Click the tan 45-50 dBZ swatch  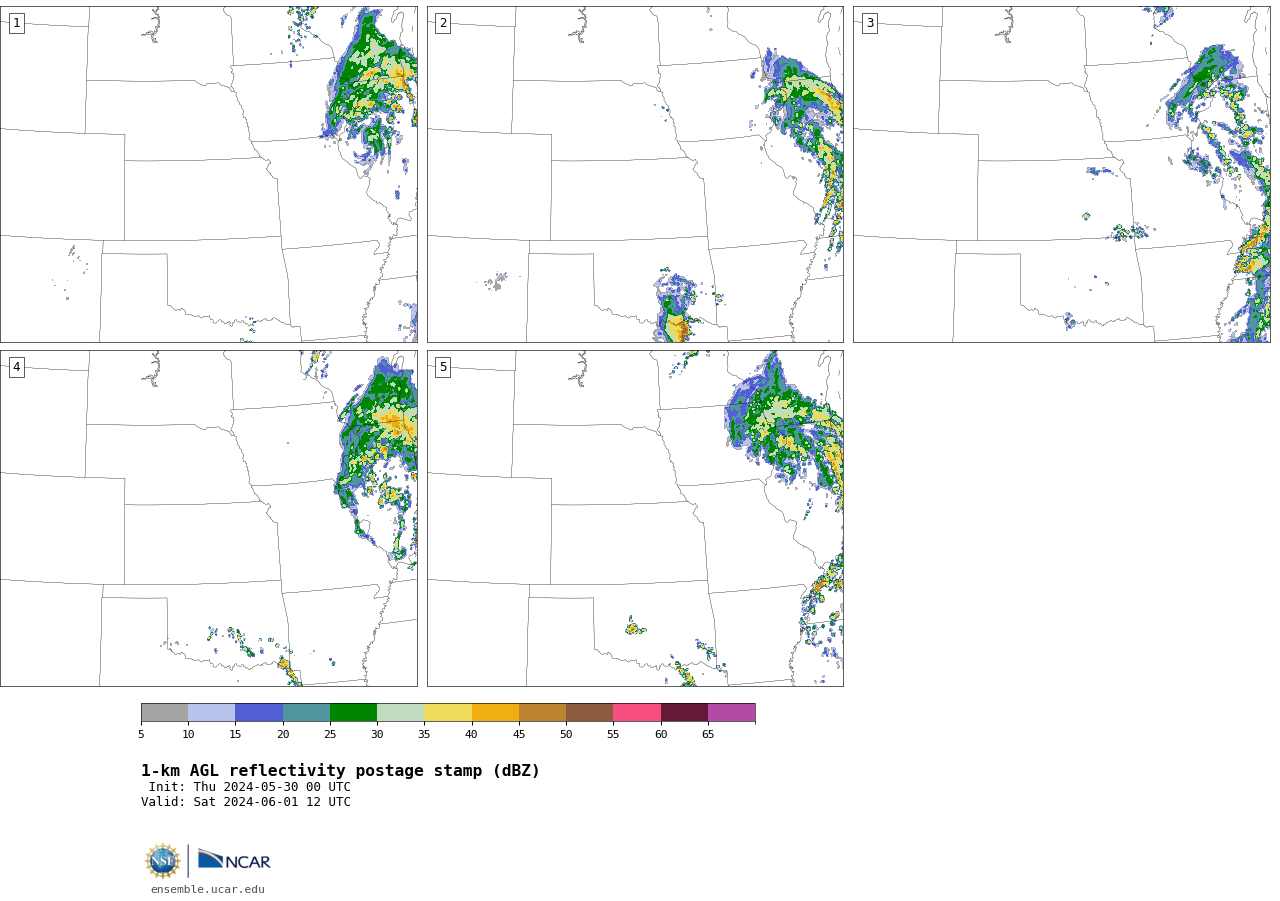coord(542,713)
